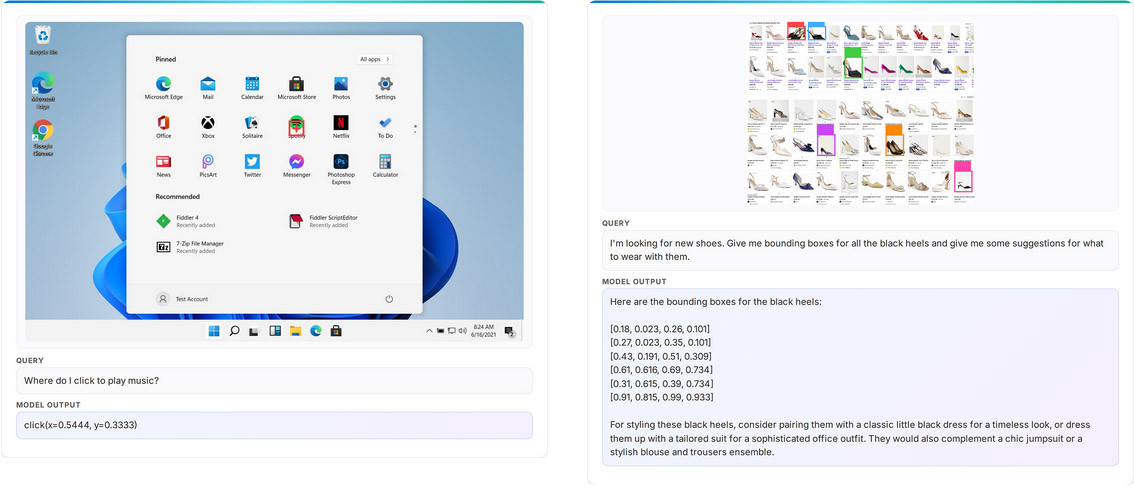Image resolution: width=1134 pixels, height=489 pixels.
Task: Open the Xbox pinned app
Action: (x=208, y=125)
